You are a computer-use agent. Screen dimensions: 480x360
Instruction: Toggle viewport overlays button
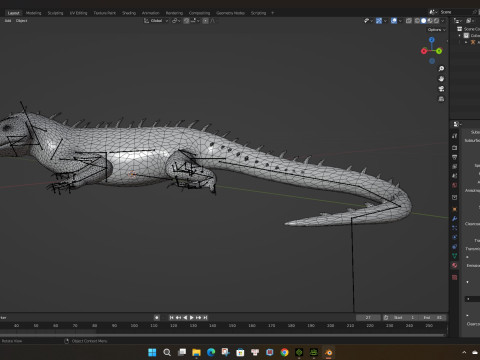pyautogui.click(x=394, y=21)
